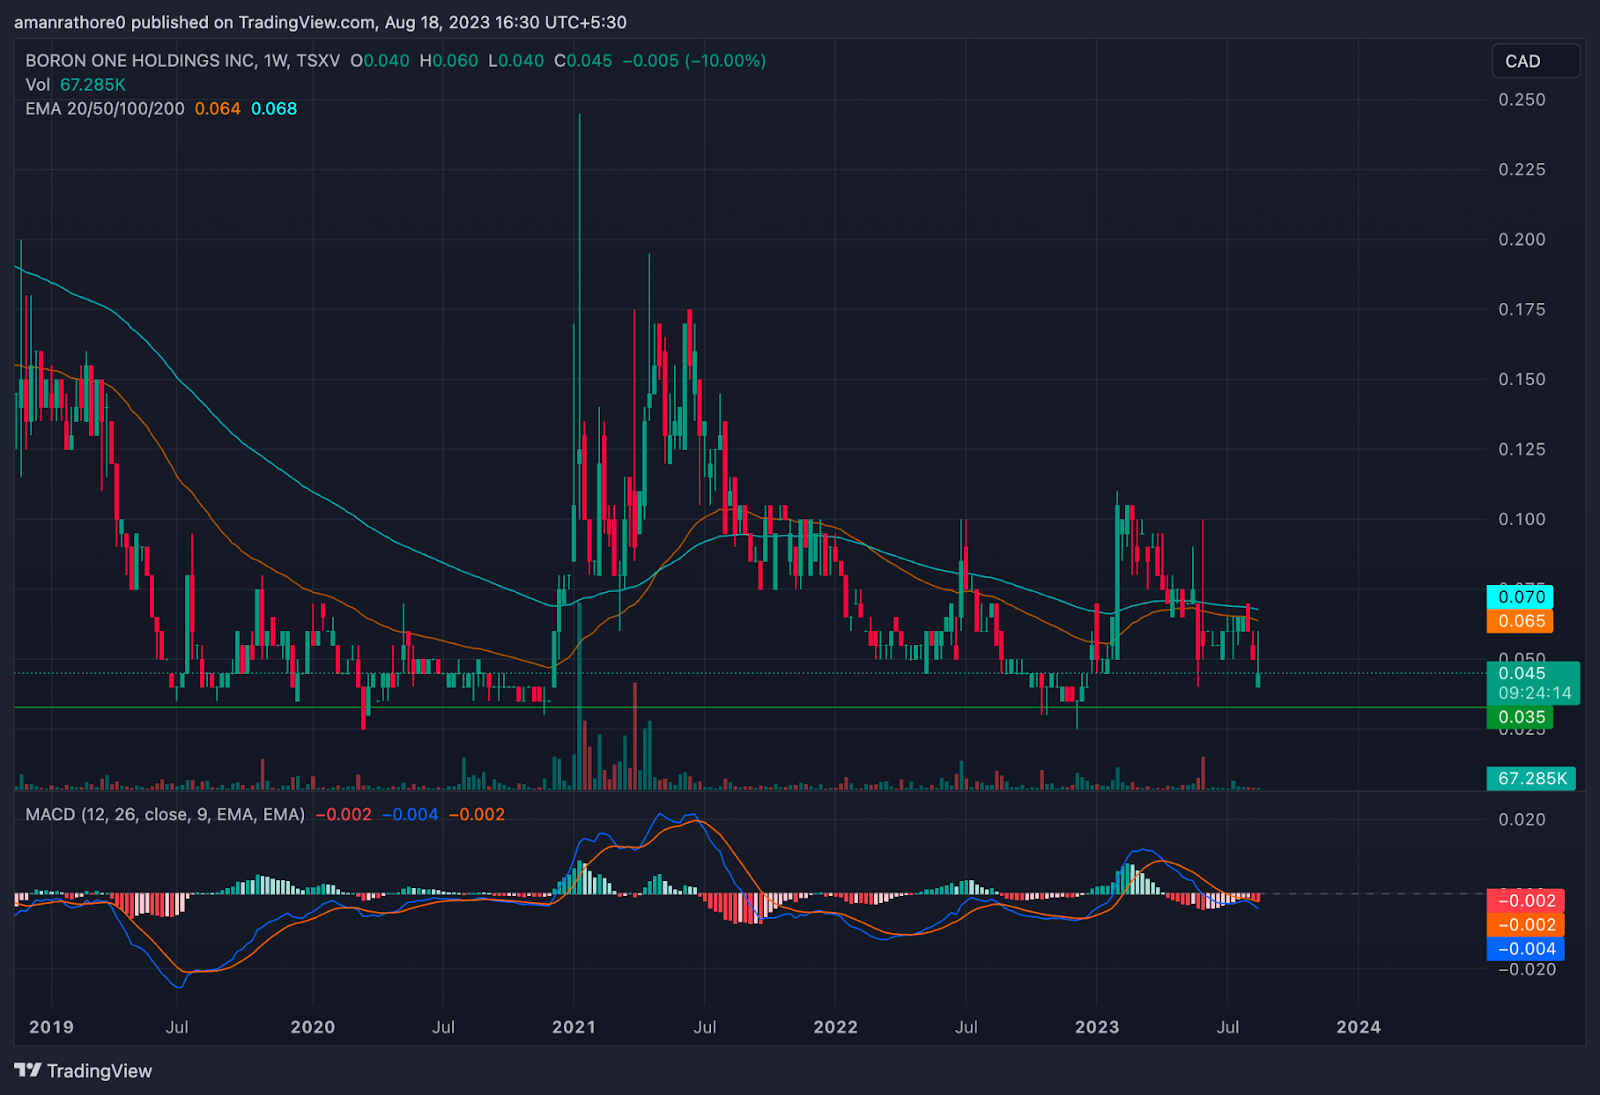1600x1095 pixels.
Task: Click the 0.150 price axis label
Action: 1521,379
